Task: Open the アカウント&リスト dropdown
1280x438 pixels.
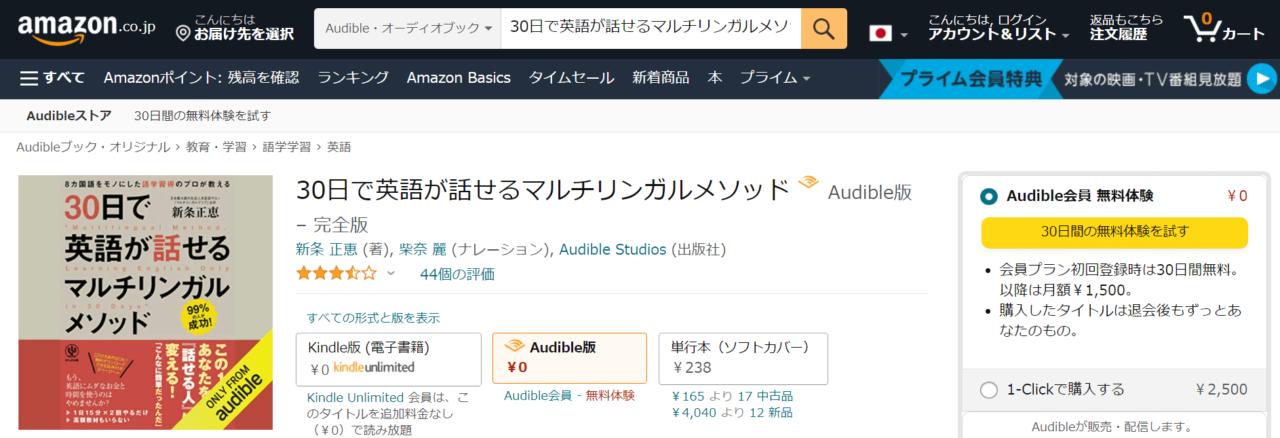Action: 998,34
